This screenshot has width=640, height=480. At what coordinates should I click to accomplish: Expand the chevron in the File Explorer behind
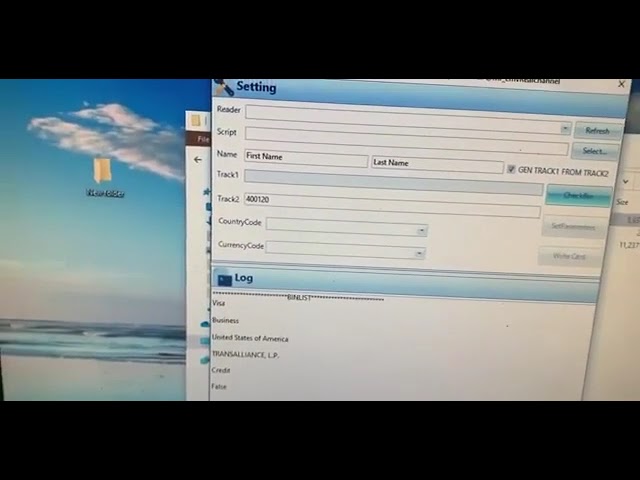point(625,181)
